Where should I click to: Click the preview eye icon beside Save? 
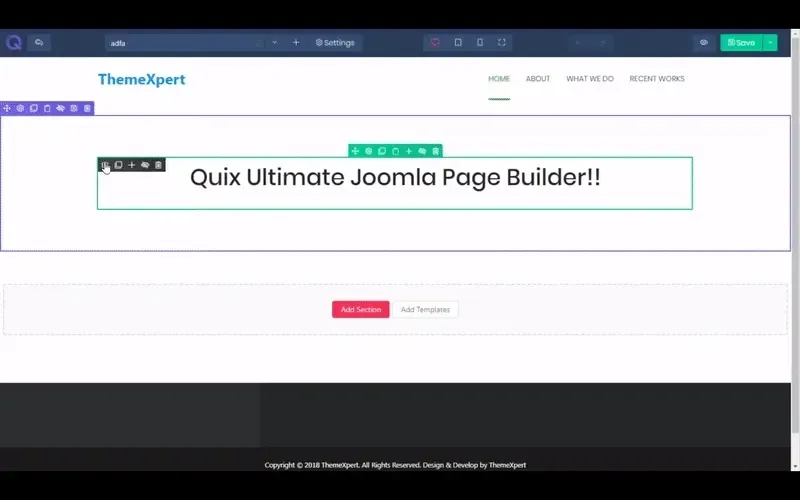[704, 42]
